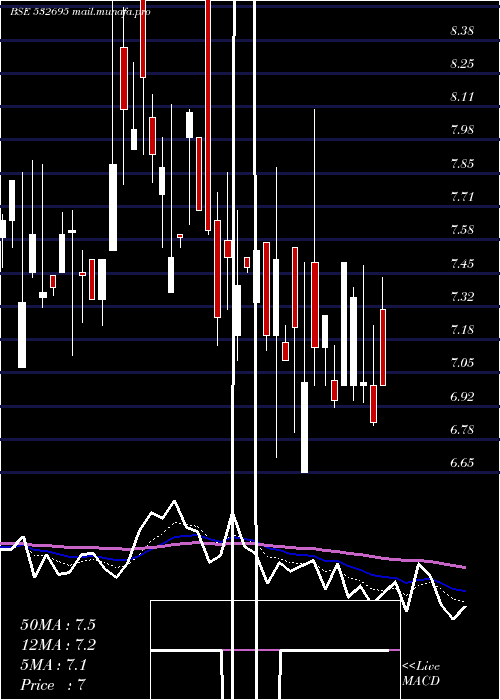Click the pink 50MA line end
500x700 pixels.
464,567
